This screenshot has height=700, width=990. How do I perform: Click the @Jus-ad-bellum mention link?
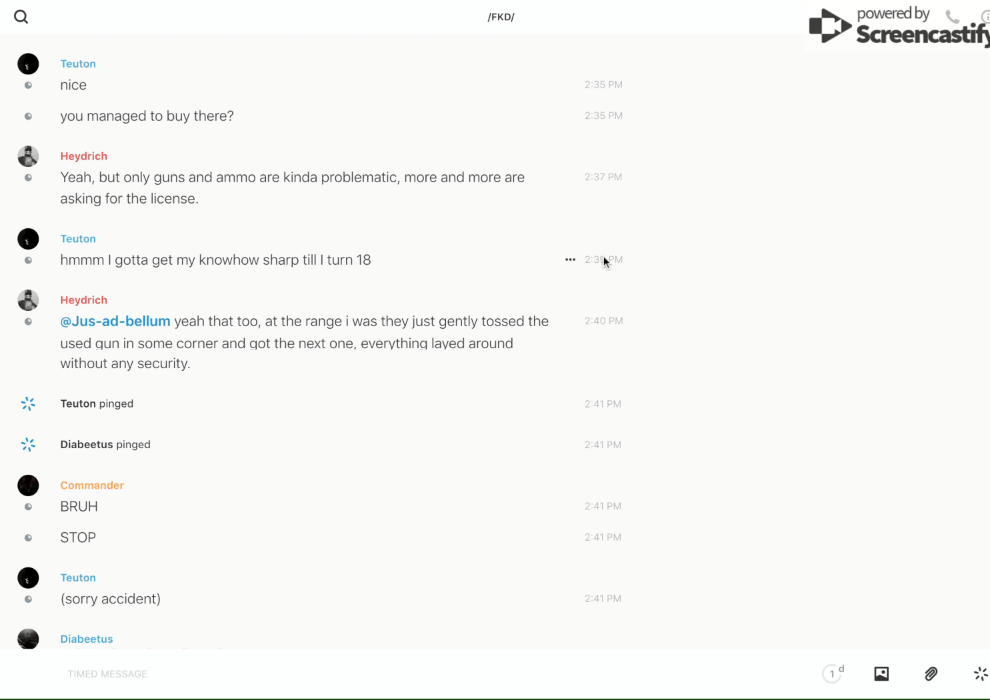click(115, 321)
